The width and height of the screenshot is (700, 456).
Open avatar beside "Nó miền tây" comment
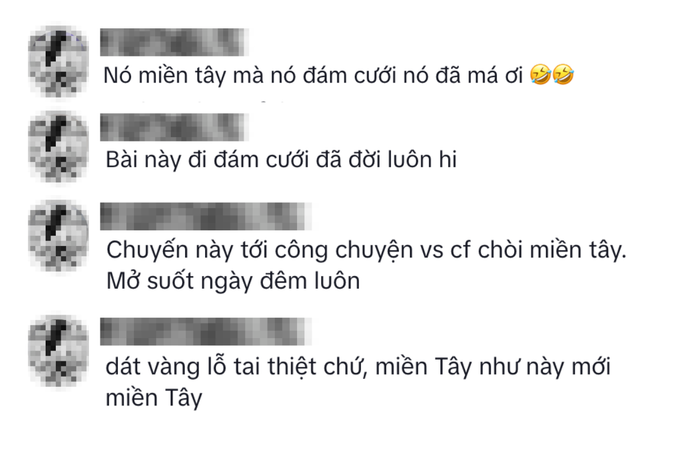58,61
